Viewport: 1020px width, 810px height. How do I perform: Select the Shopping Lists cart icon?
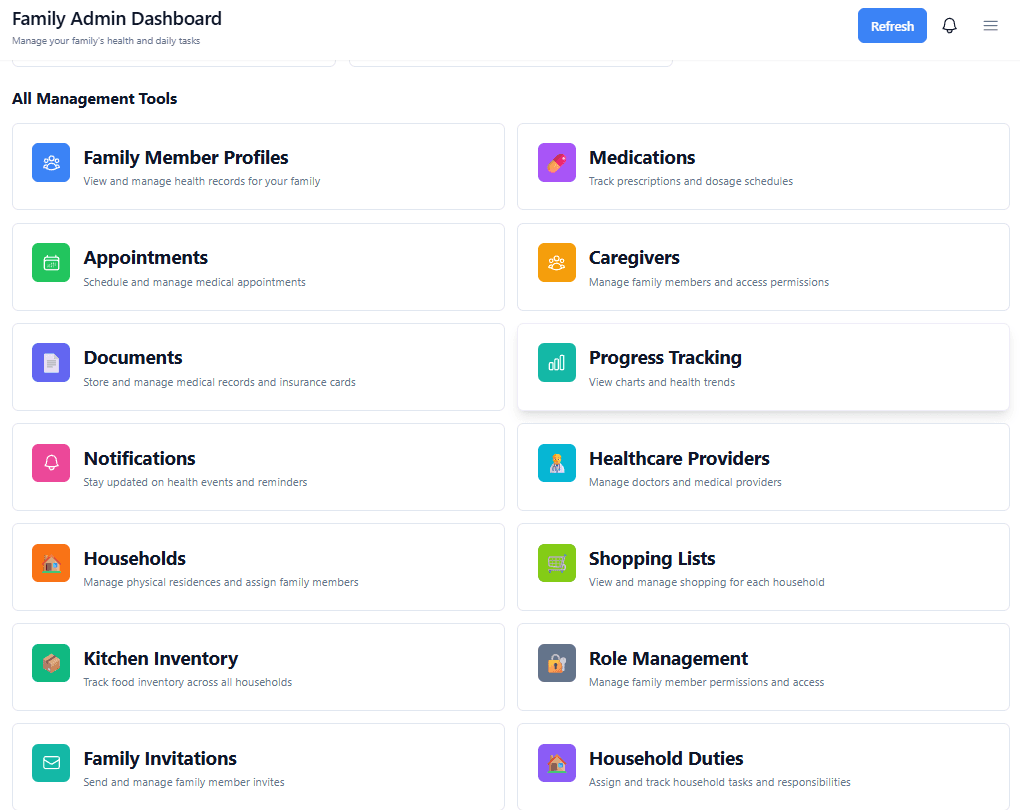click(x=556, y=562)
